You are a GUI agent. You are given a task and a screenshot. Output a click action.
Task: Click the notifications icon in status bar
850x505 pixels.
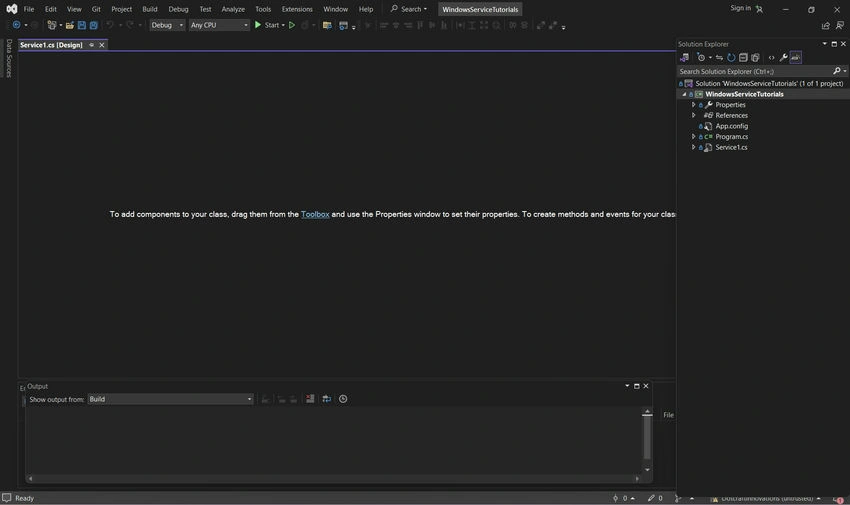tap(839, 499)
